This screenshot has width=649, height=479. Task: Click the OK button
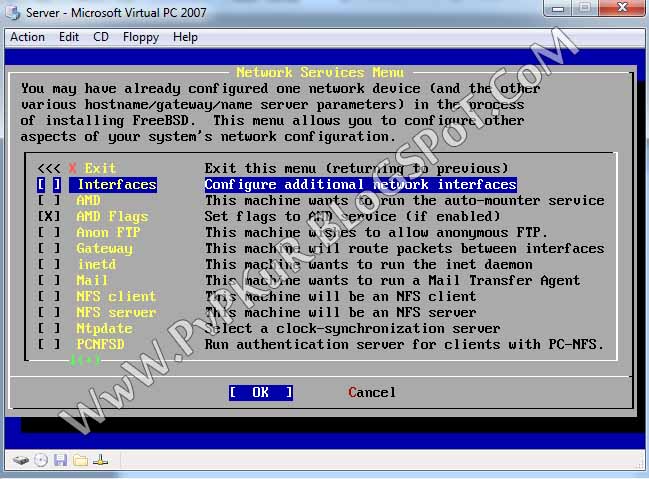click(261, 392)
